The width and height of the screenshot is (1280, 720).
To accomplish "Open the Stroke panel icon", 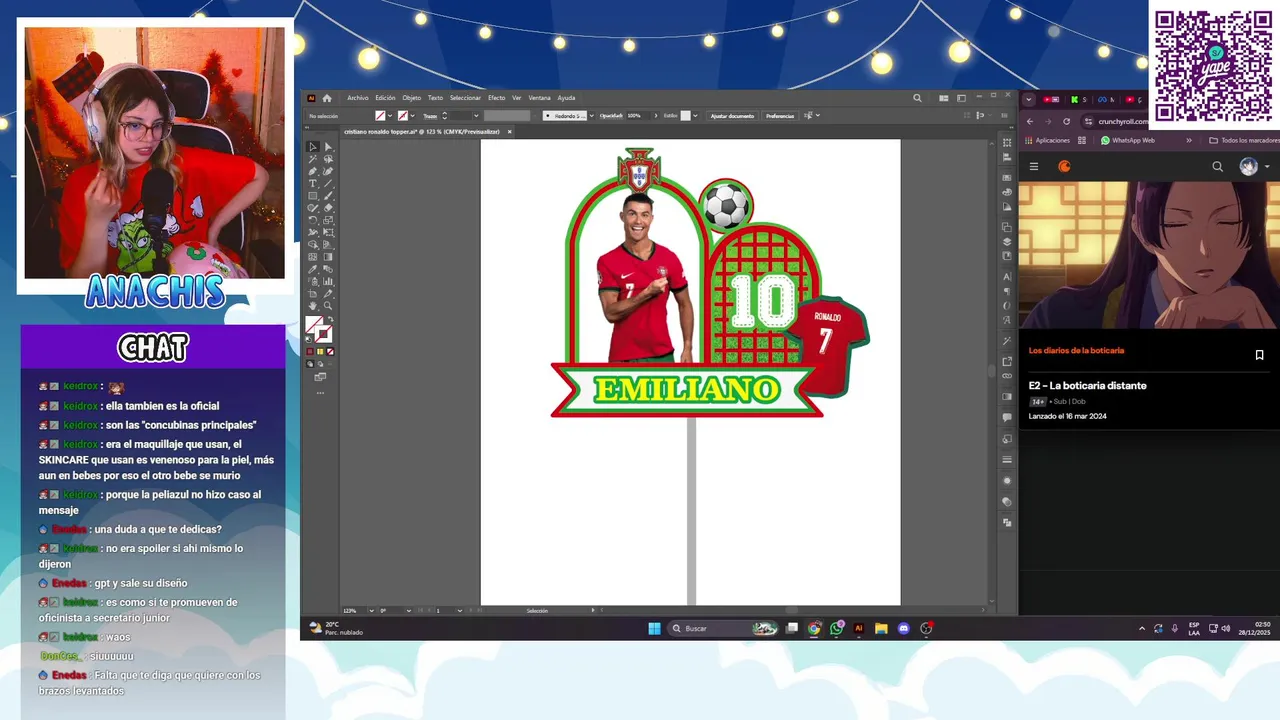I will (1007, 458).
